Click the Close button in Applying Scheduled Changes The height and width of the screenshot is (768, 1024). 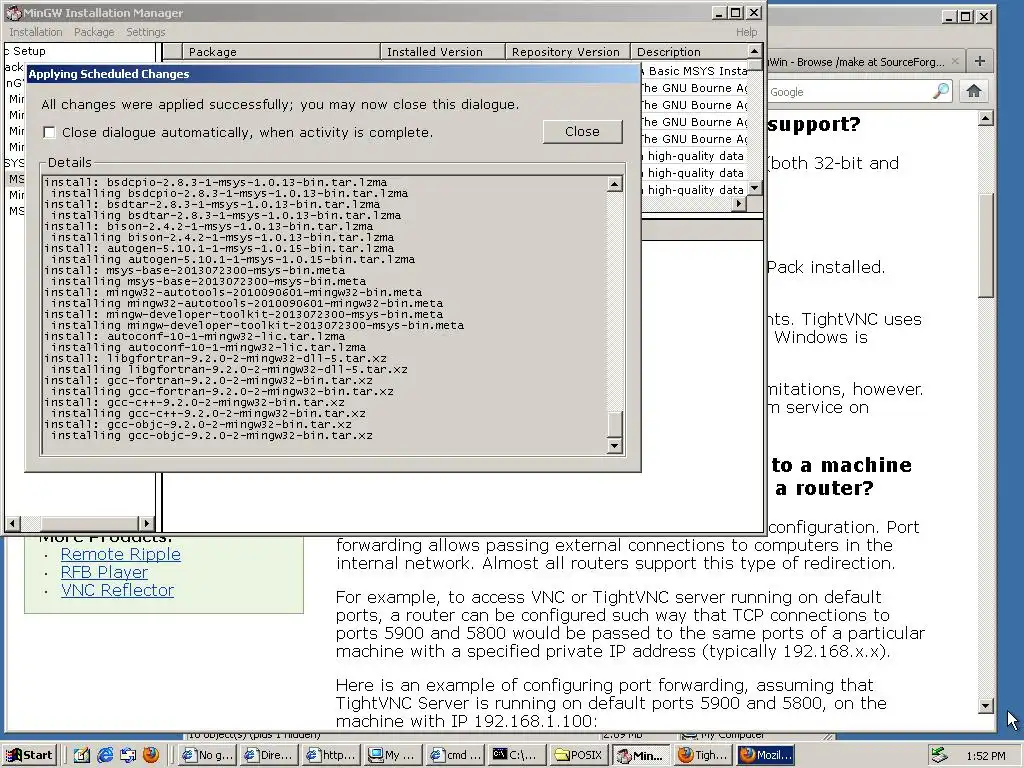pyautogui.click(x=582, y=132)
